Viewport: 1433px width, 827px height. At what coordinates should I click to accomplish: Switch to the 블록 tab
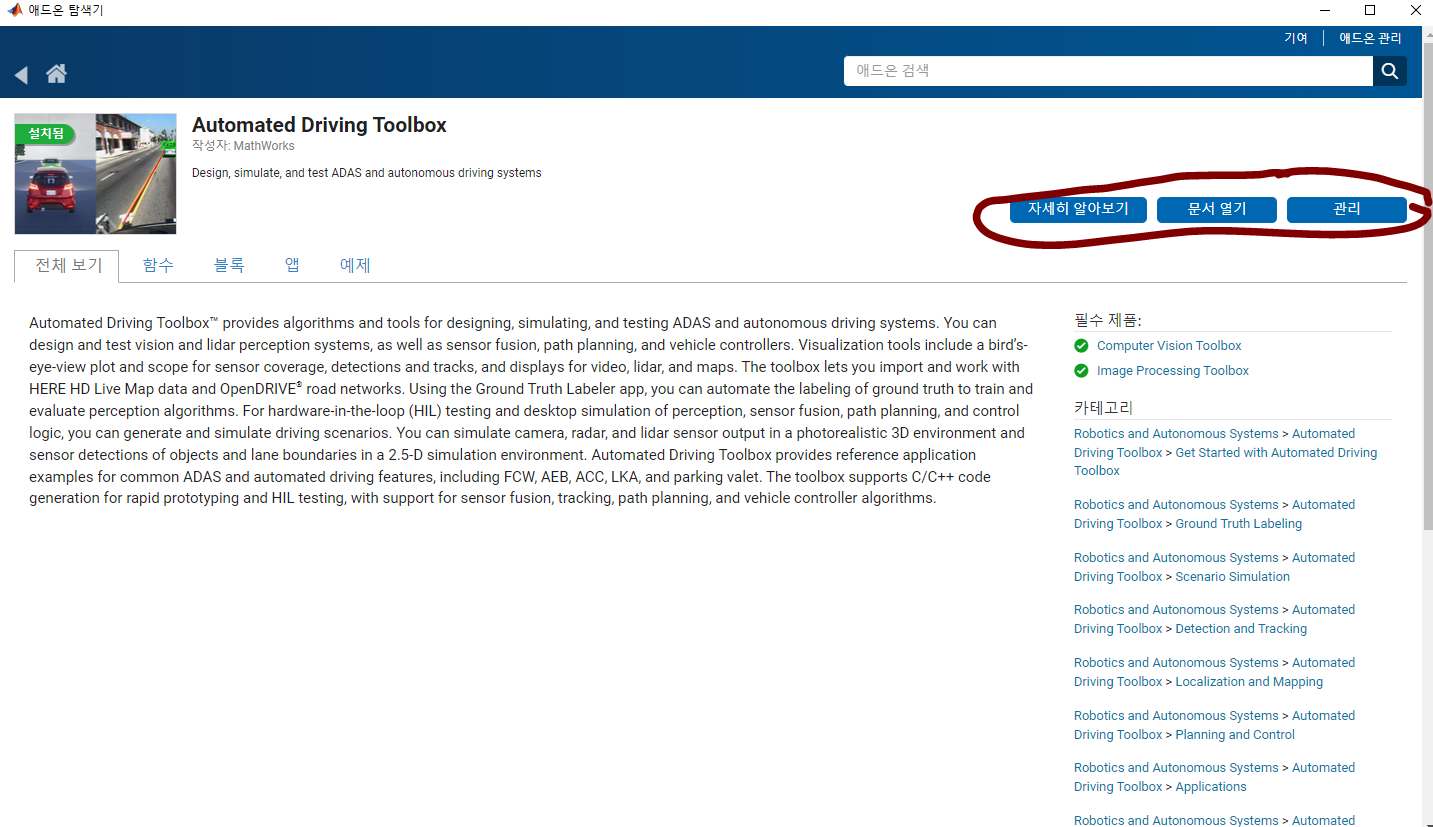click(229, 266)
